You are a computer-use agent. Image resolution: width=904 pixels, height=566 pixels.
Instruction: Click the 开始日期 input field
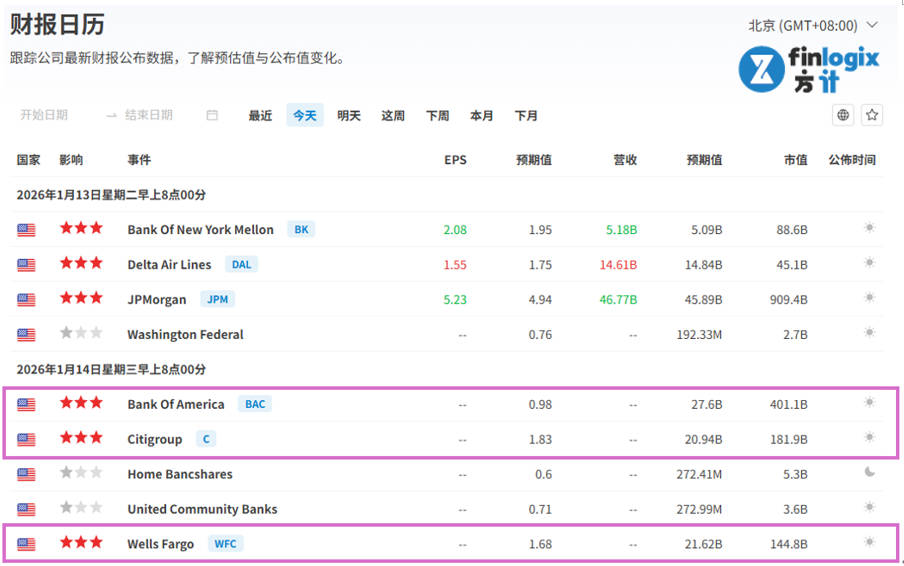(x=45, y=115)
